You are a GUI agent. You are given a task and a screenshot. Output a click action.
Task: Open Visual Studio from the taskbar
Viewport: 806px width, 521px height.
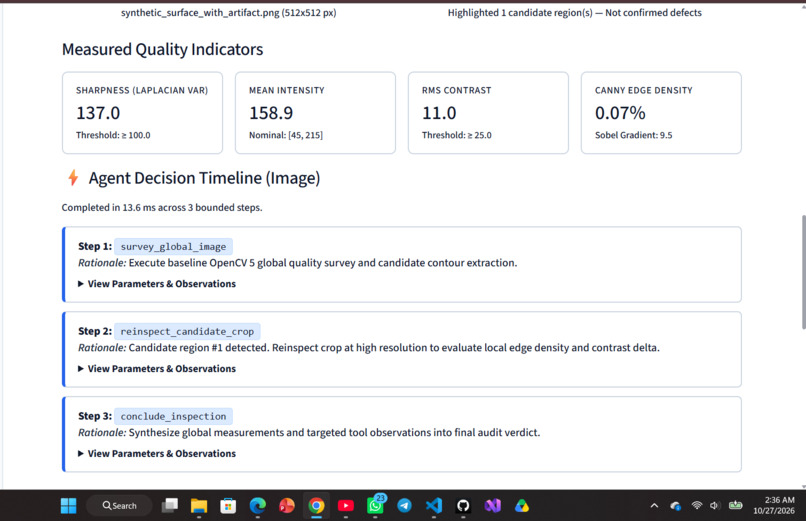click(x=492, y=506)
